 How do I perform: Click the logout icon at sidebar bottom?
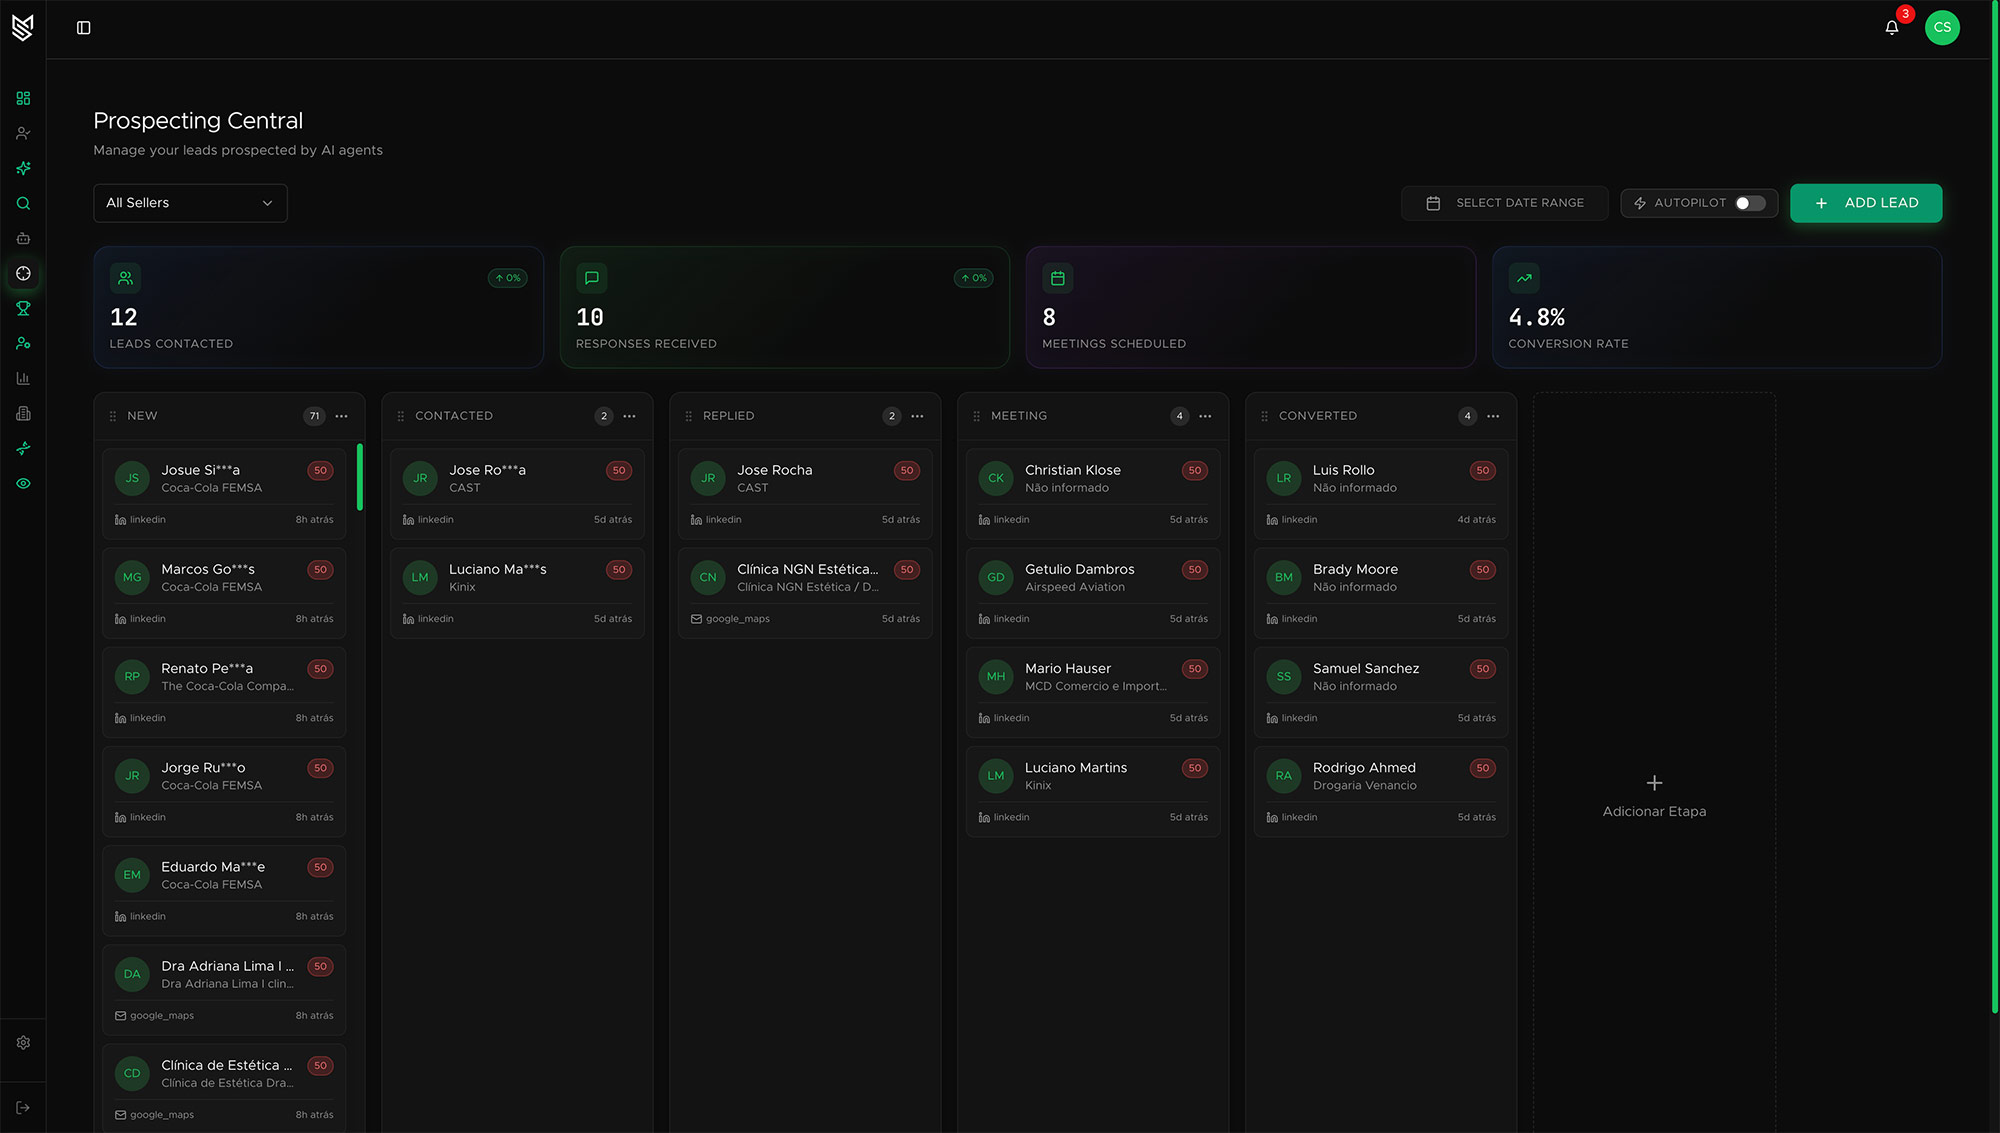[x=23, y=1107]
